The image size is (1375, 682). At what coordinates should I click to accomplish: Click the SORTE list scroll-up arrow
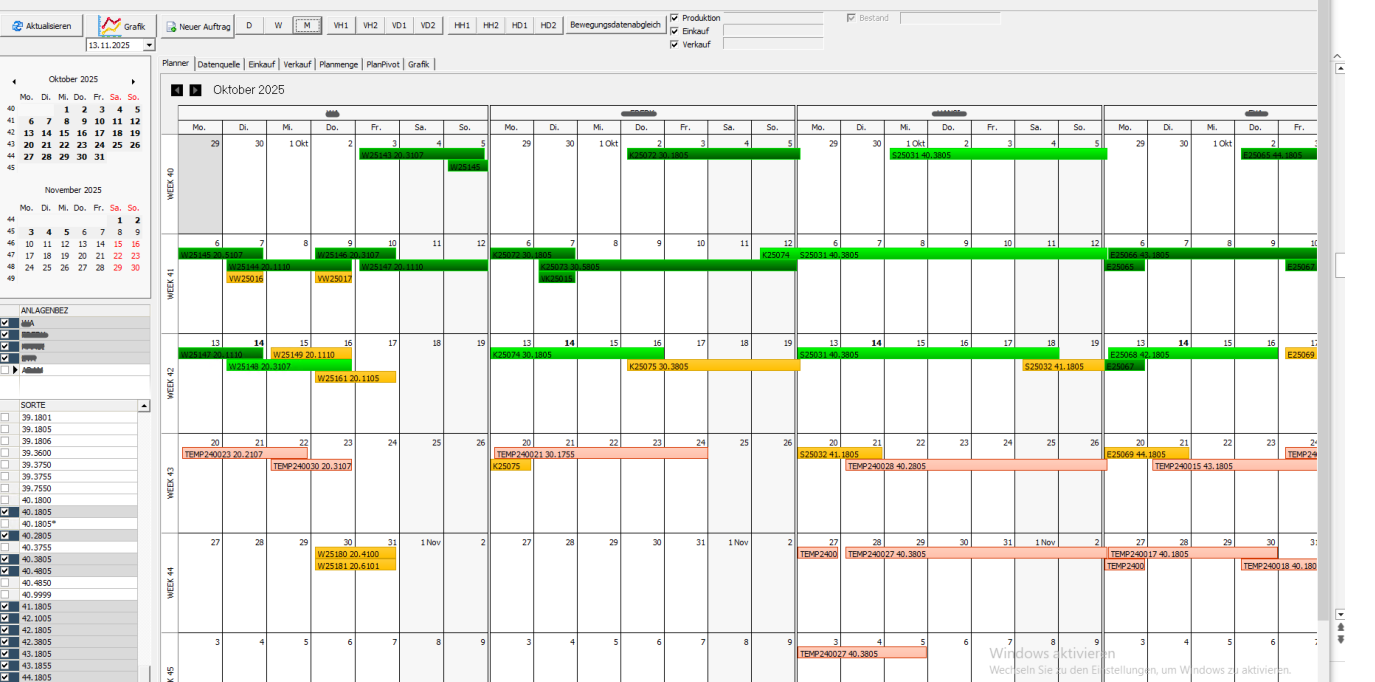pos(144,406)
